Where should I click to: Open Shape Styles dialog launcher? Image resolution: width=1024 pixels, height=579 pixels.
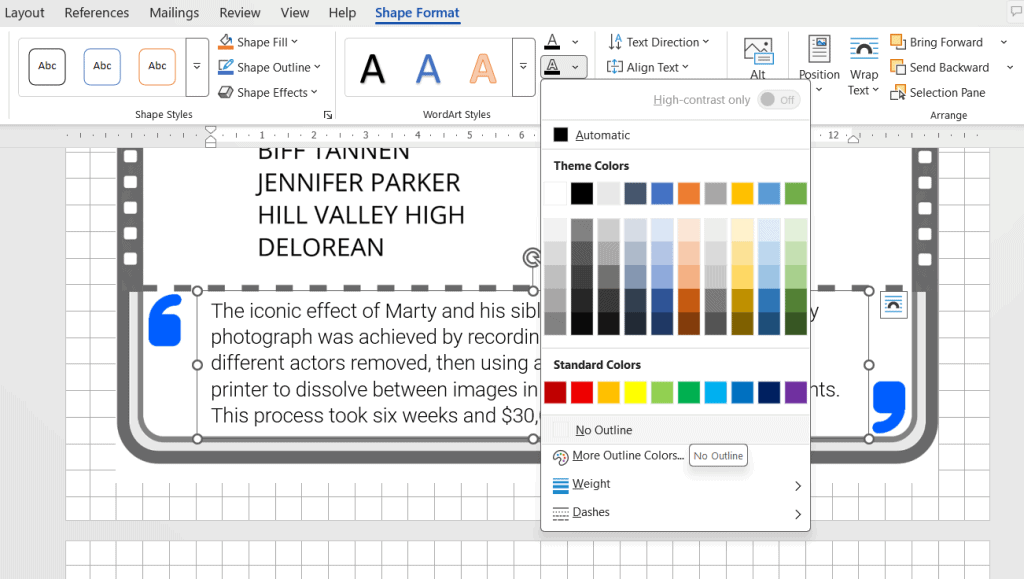click(x=328, y=115)
